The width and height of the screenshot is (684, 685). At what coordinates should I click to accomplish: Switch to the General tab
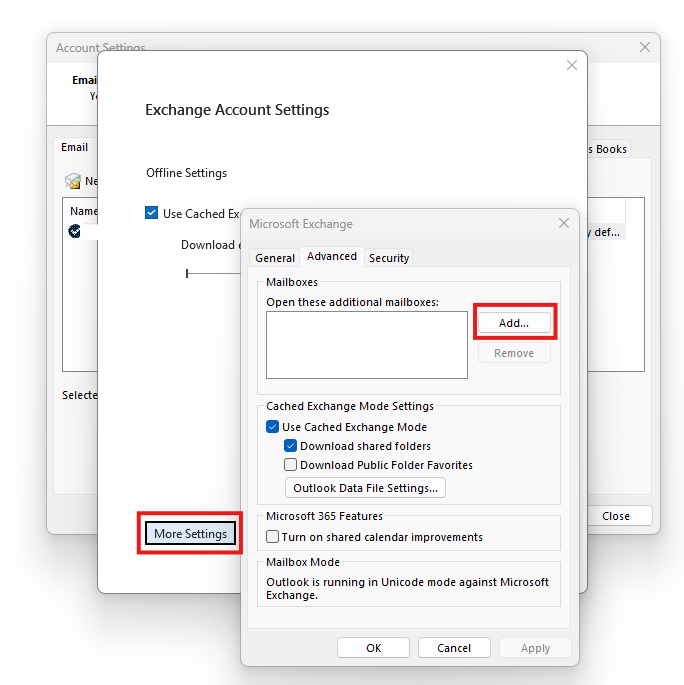pos(275,258)
